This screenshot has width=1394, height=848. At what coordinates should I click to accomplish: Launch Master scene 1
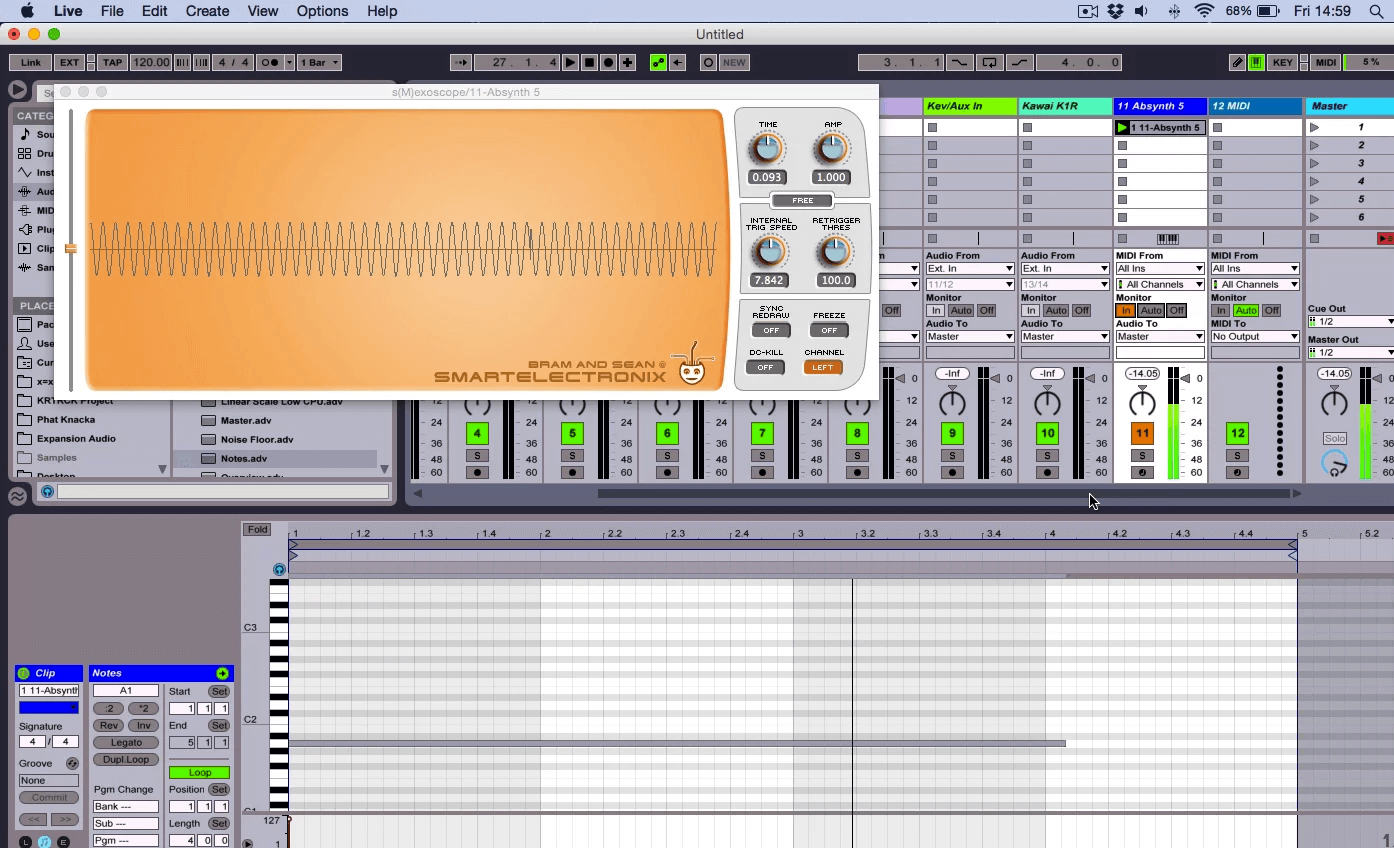tap(1314, 128)
